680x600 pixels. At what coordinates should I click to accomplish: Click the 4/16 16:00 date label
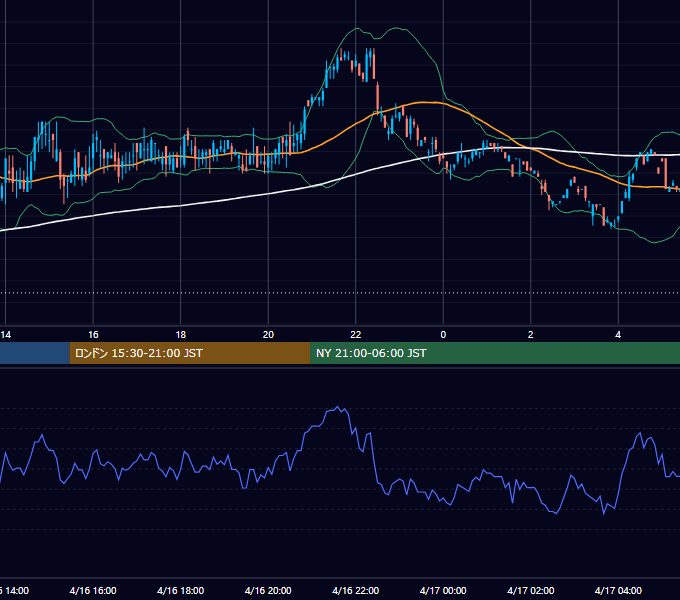[93, 590]
